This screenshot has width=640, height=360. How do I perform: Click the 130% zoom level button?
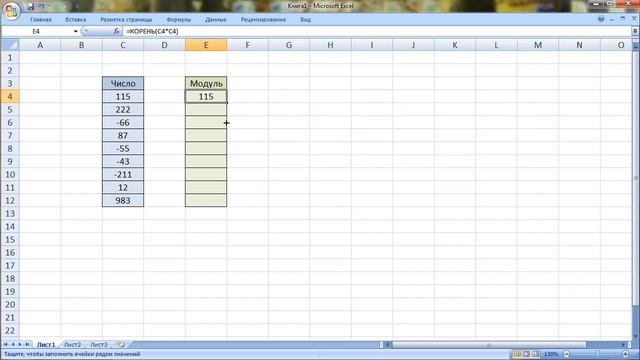551,354
